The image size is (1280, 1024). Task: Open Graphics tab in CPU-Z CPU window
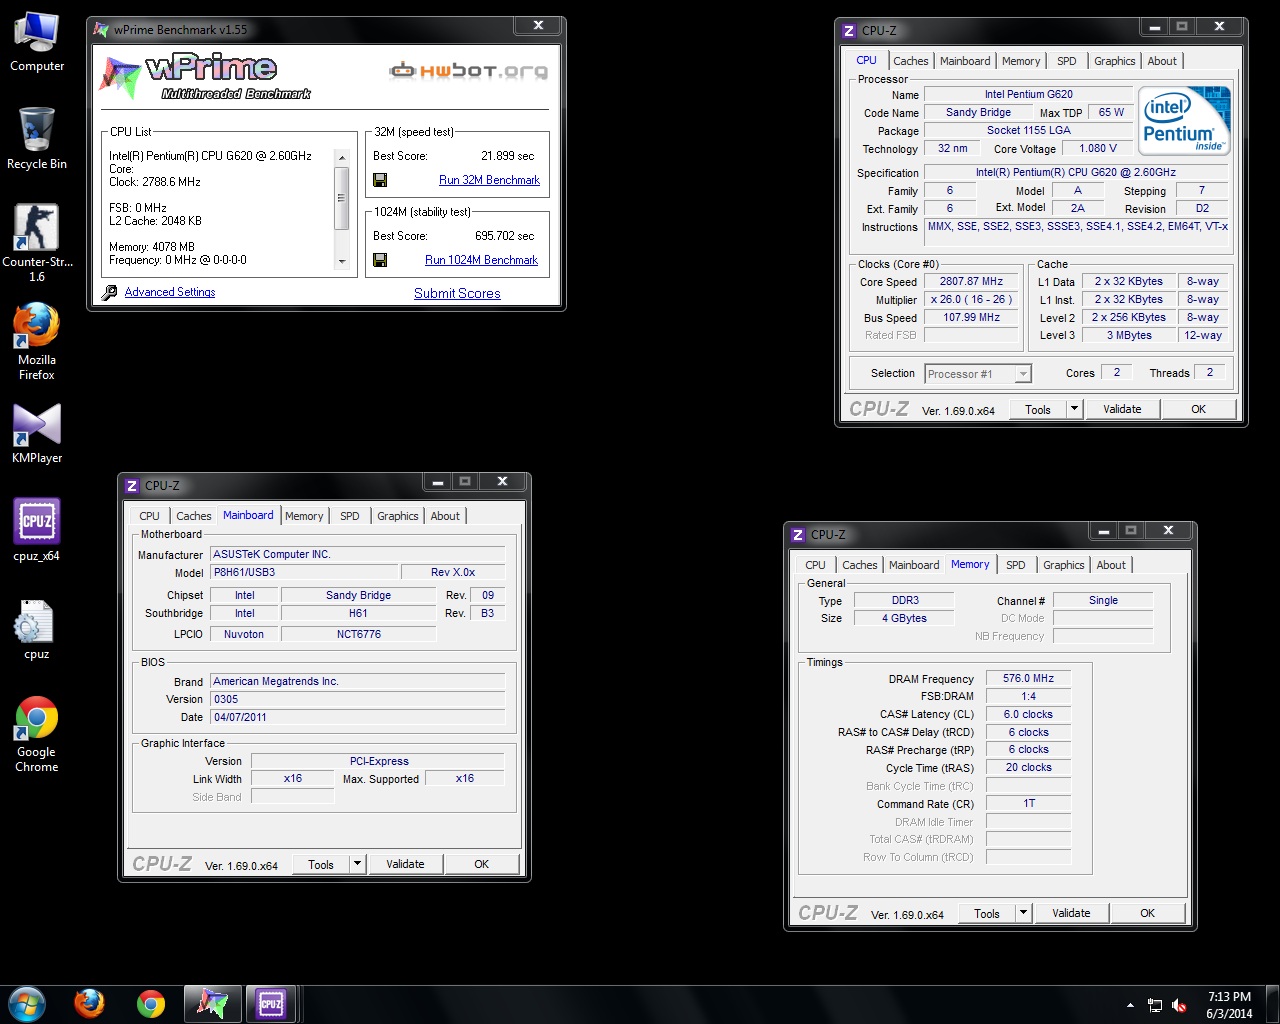tap(1114, 61)
